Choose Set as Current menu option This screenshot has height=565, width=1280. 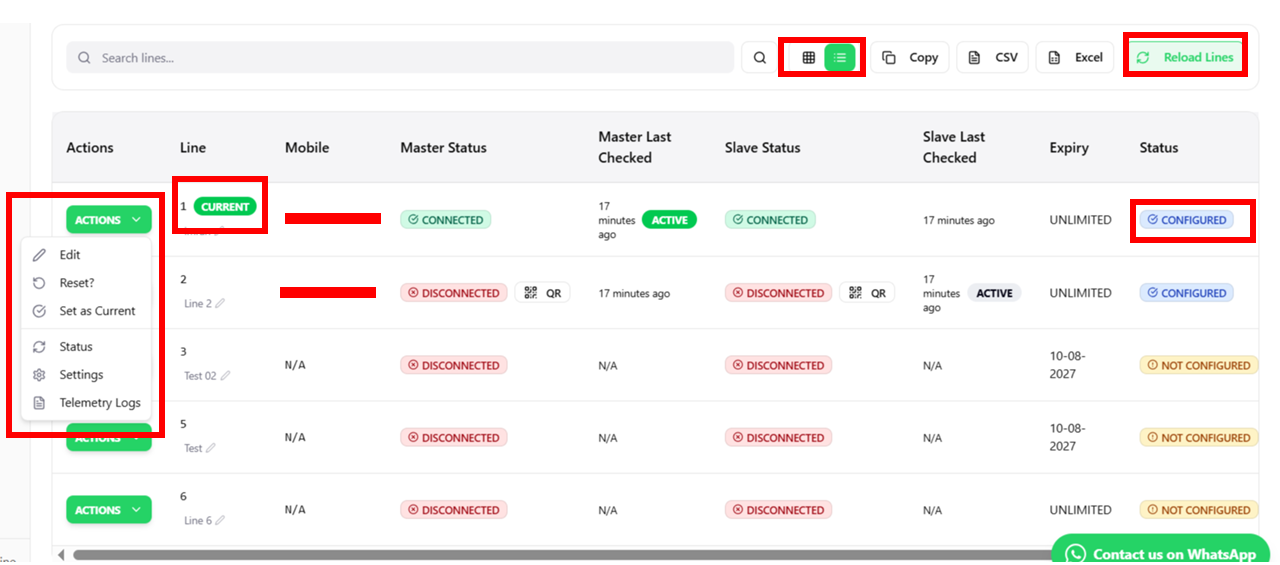96,311
